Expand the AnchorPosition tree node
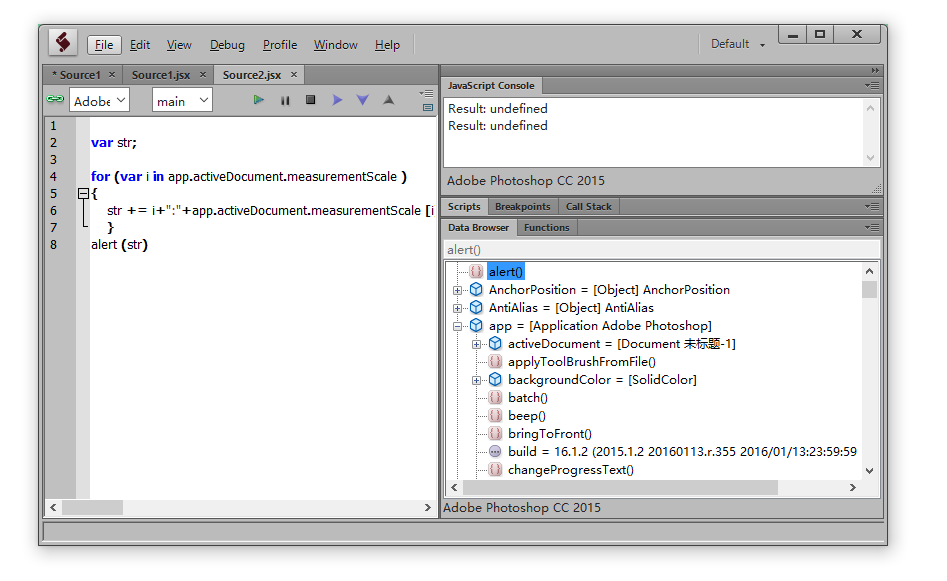Screen dimensions: 947x581 [x=457, y=290]
